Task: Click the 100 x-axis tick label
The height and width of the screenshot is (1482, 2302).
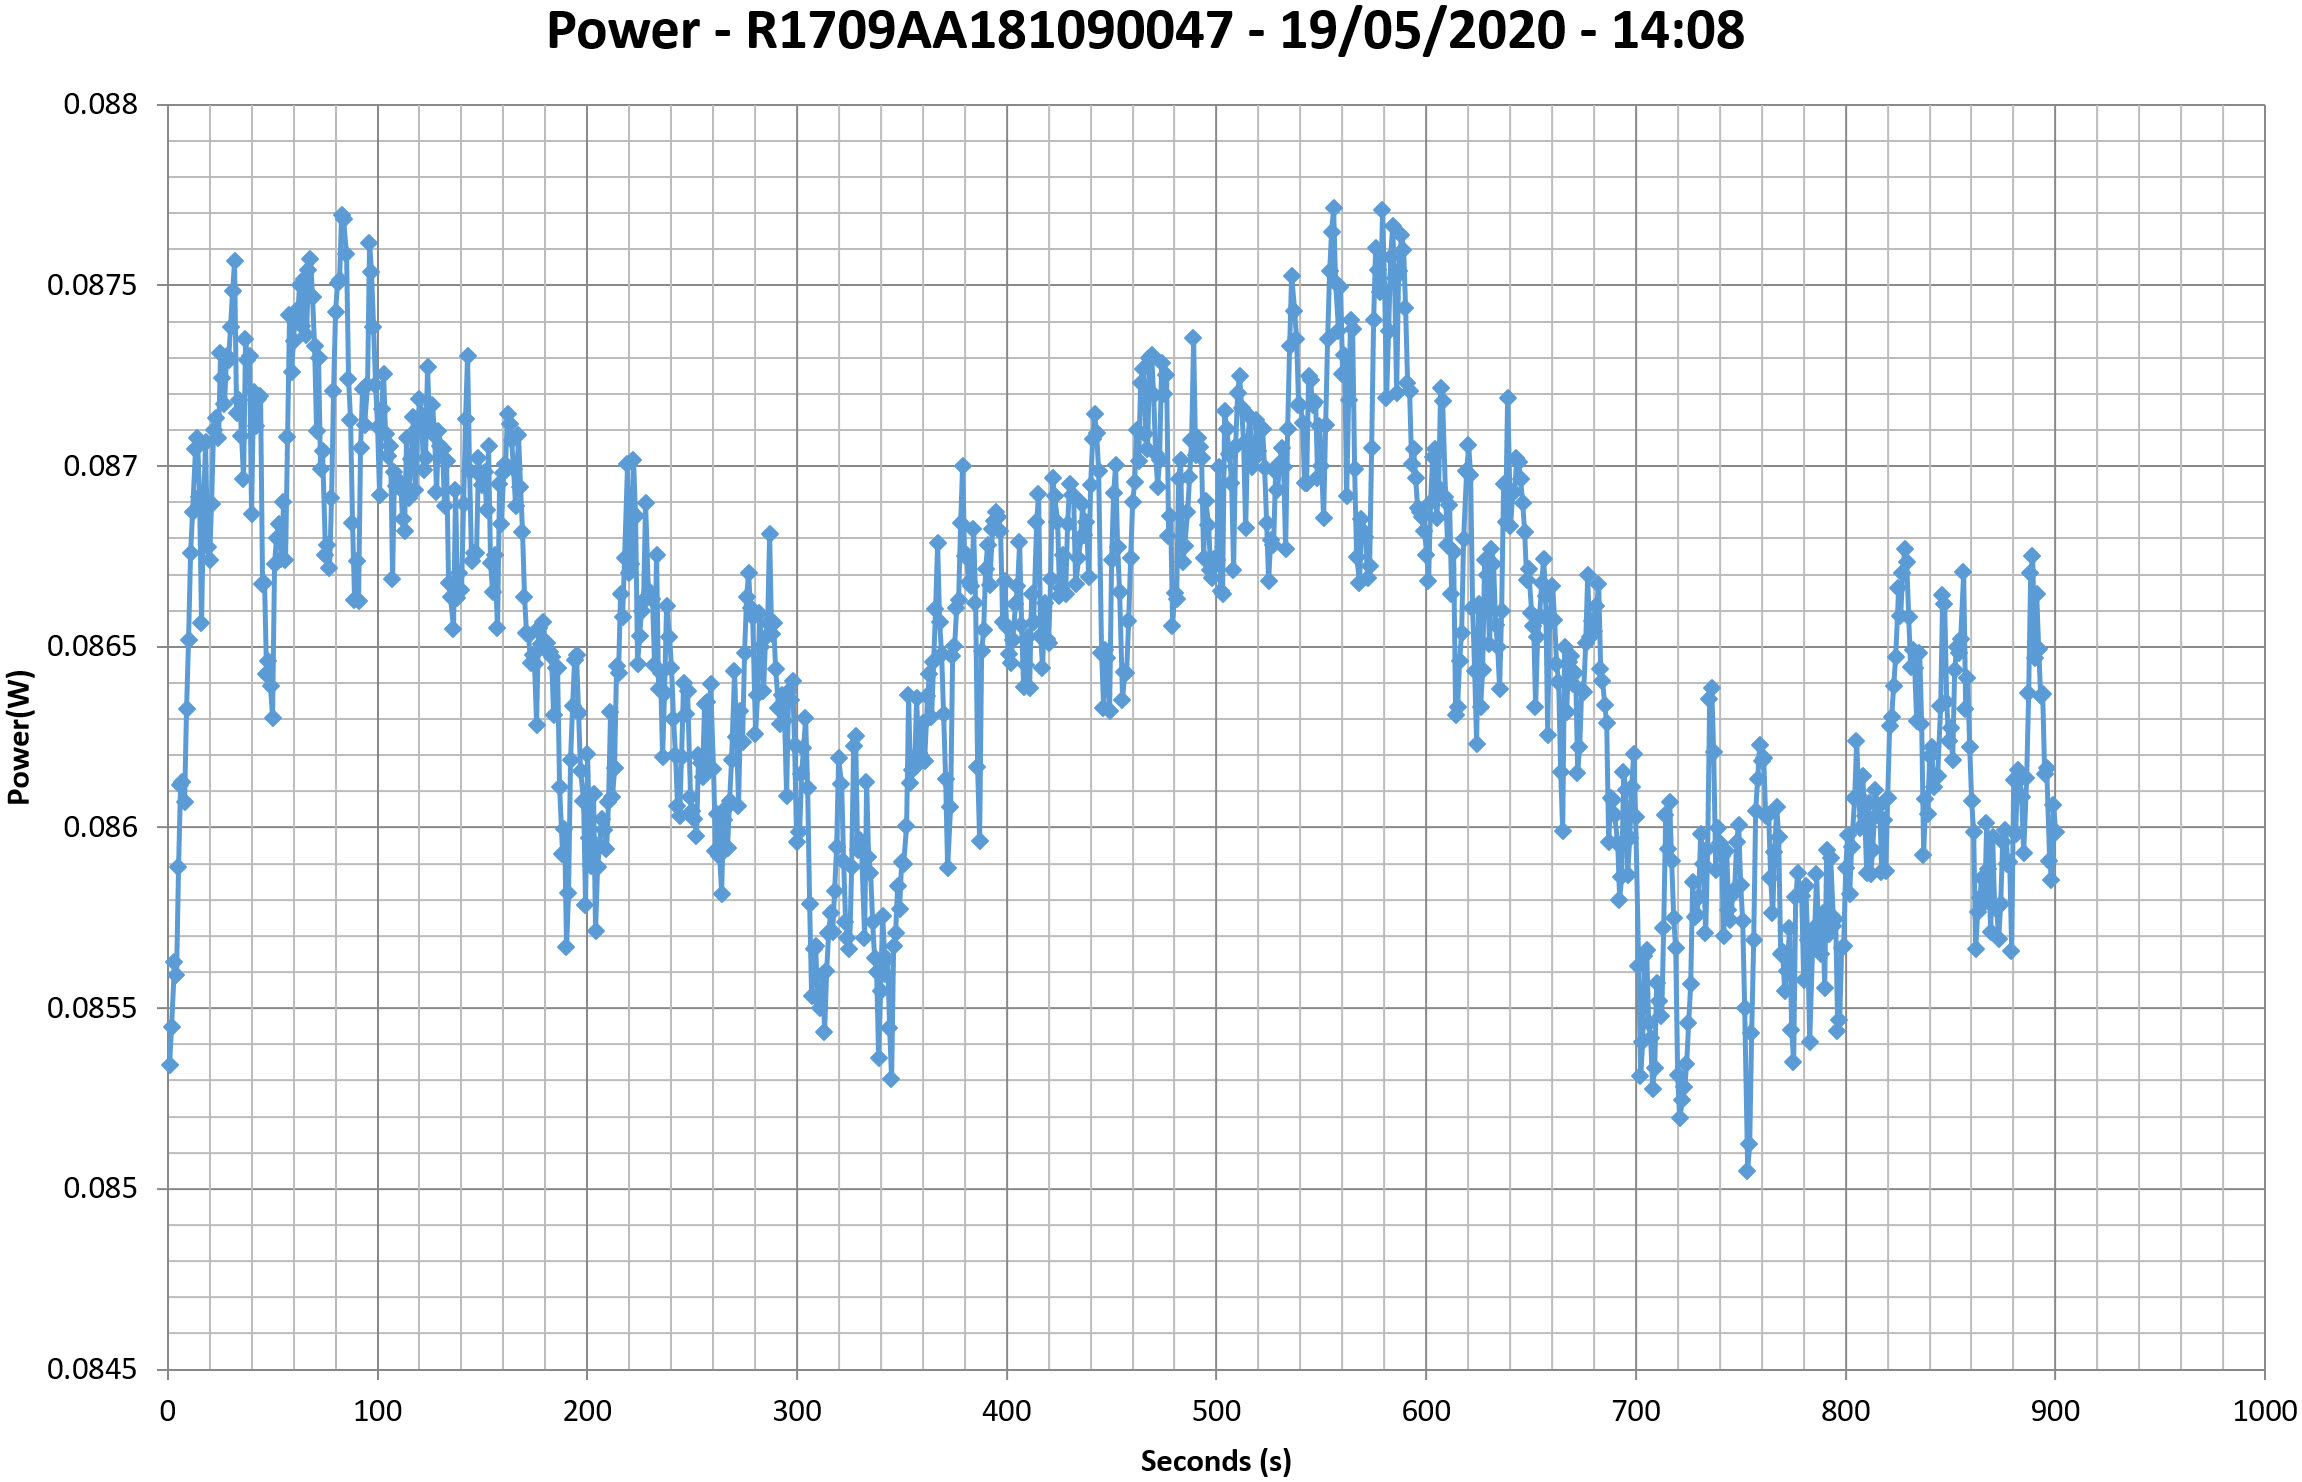Action: [x=377, y=1411]
